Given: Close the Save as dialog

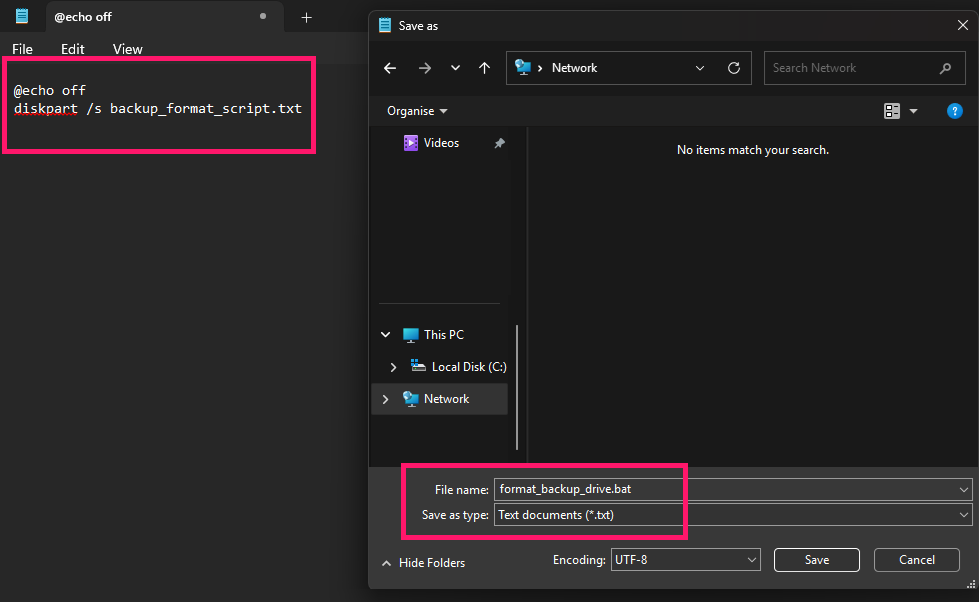Looking at the screenshot, I should tap(962, 26).
